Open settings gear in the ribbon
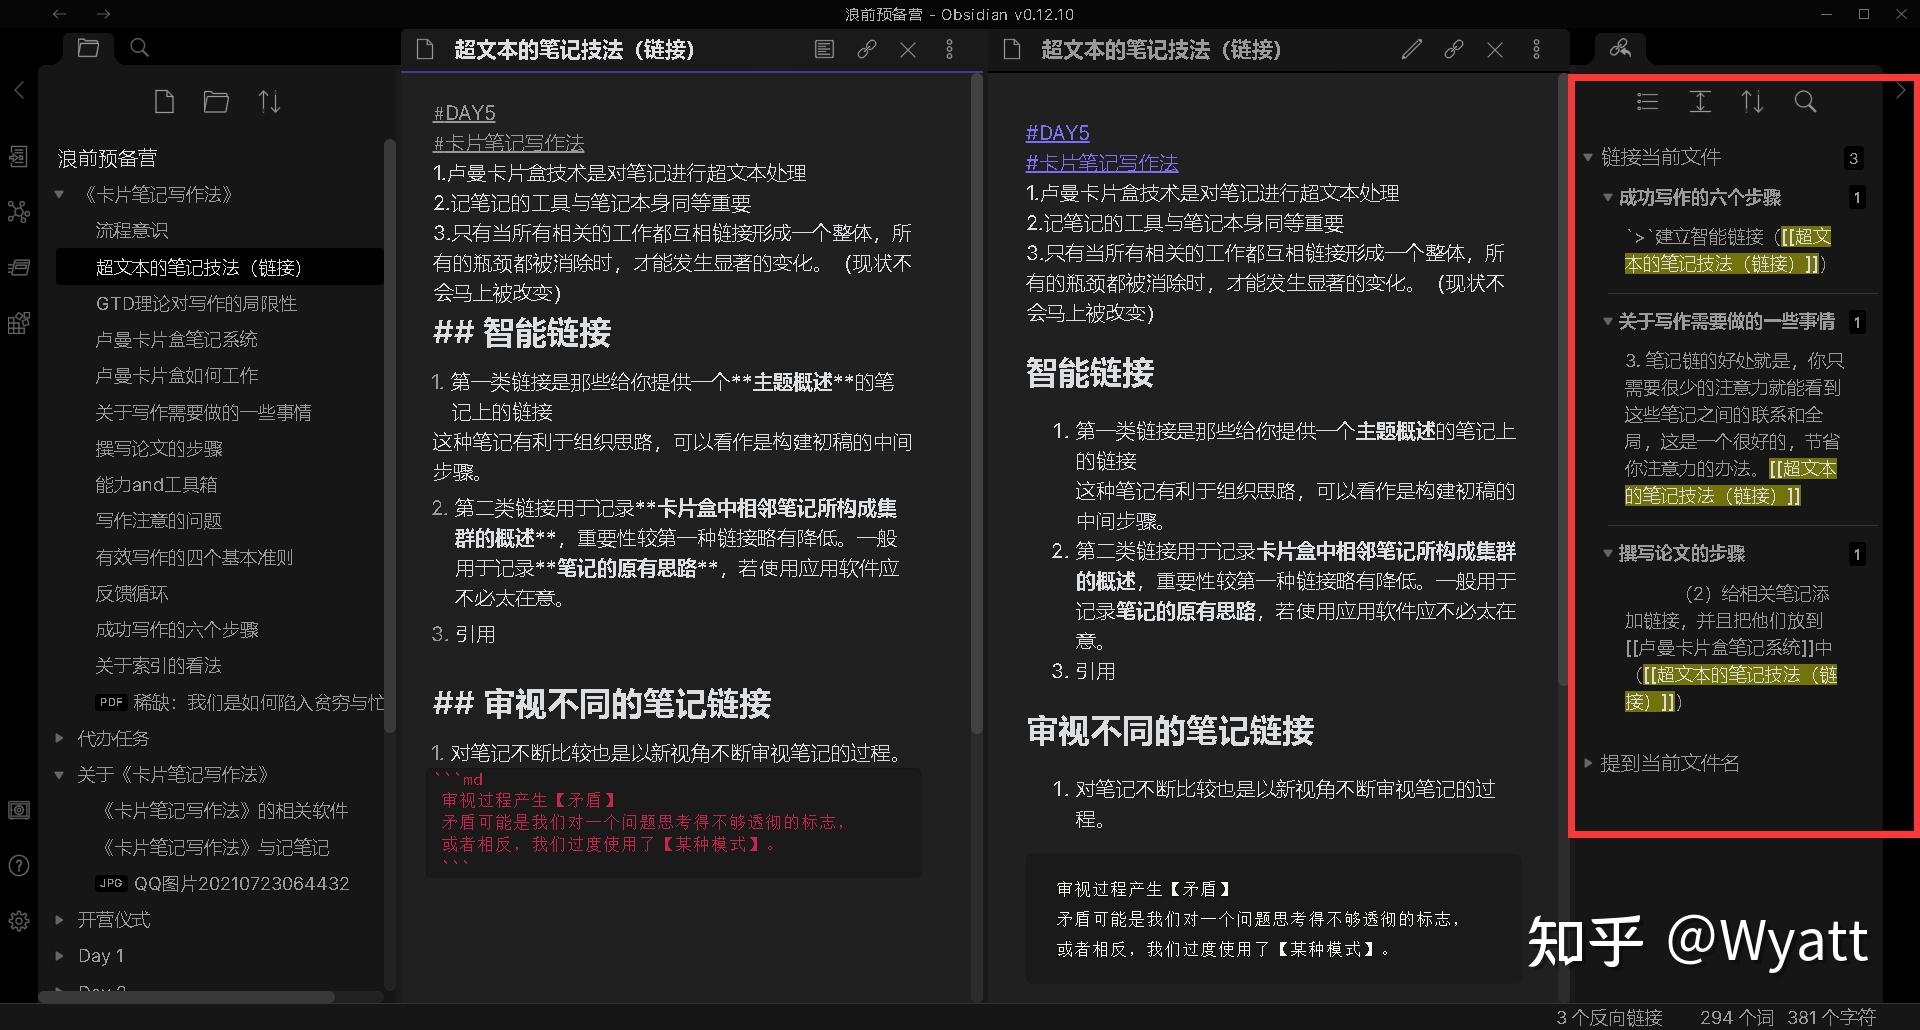The height and width of the screenshot is (1030, 1920). click(x=19, y=921)
